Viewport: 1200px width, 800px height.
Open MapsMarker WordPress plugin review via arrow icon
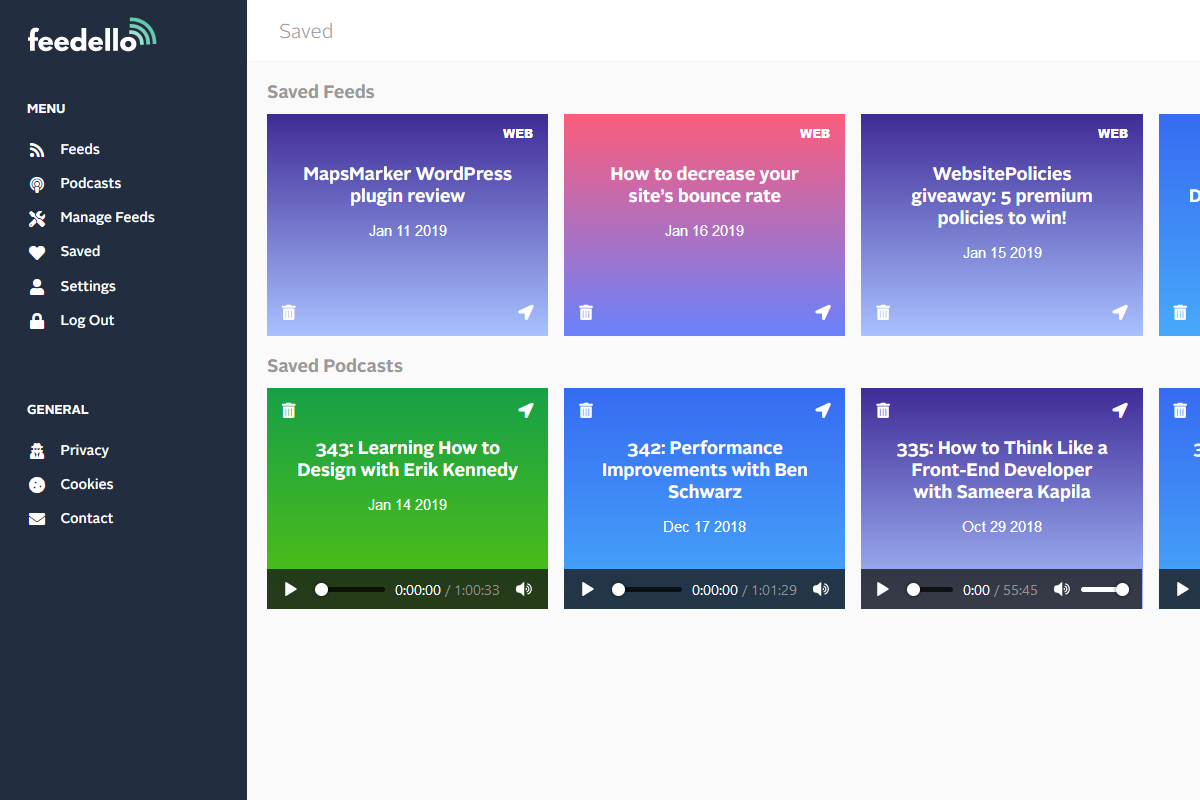point(526,312)
